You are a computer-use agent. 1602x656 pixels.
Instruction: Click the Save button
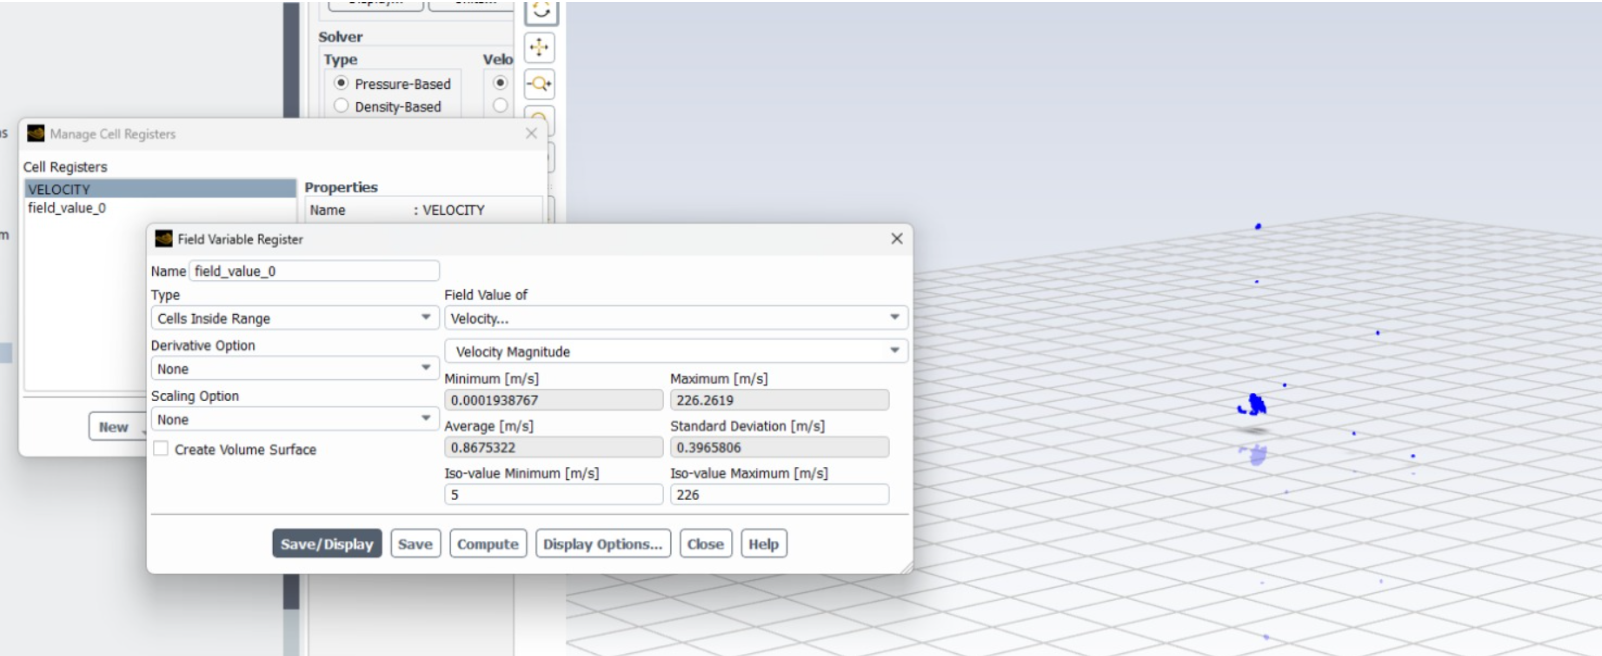(415, 544)
